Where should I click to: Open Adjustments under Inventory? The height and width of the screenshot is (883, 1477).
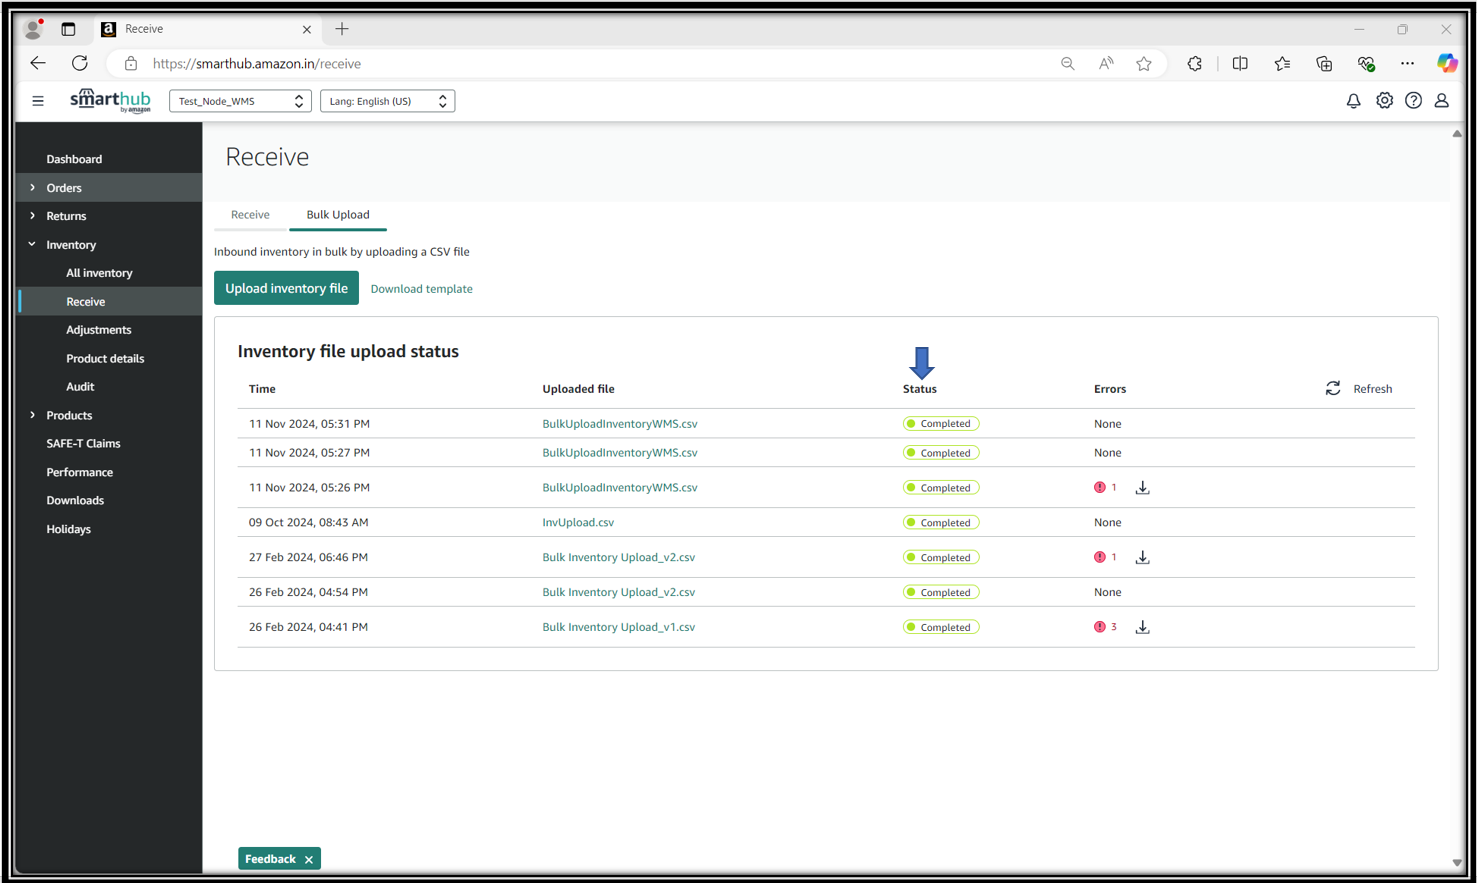[98, 330]
